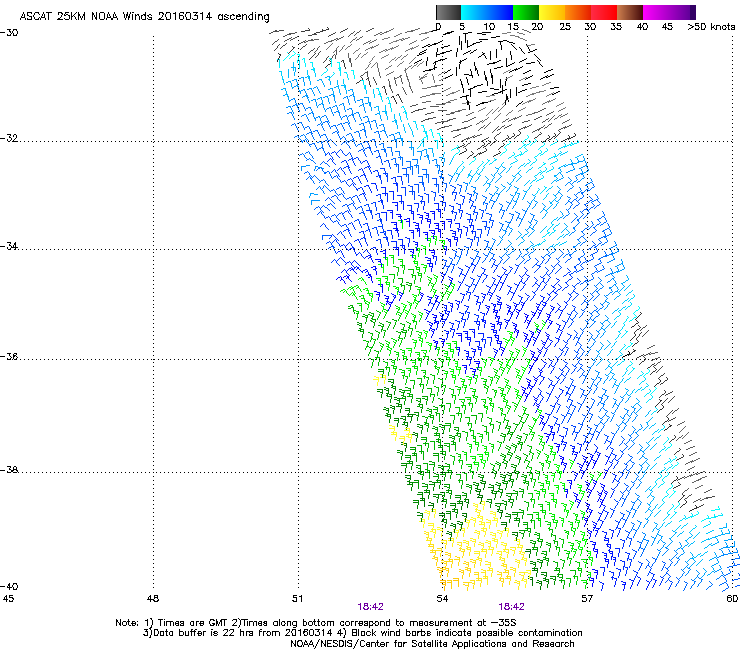Click the "Data buffer is 22 hrs" note

(x=362, y=633)
